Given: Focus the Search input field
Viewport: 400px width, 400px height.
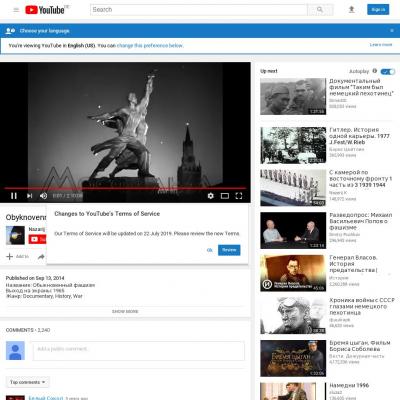Looking at the screenshot, I should pyautogui.click(x=199, y=10).
